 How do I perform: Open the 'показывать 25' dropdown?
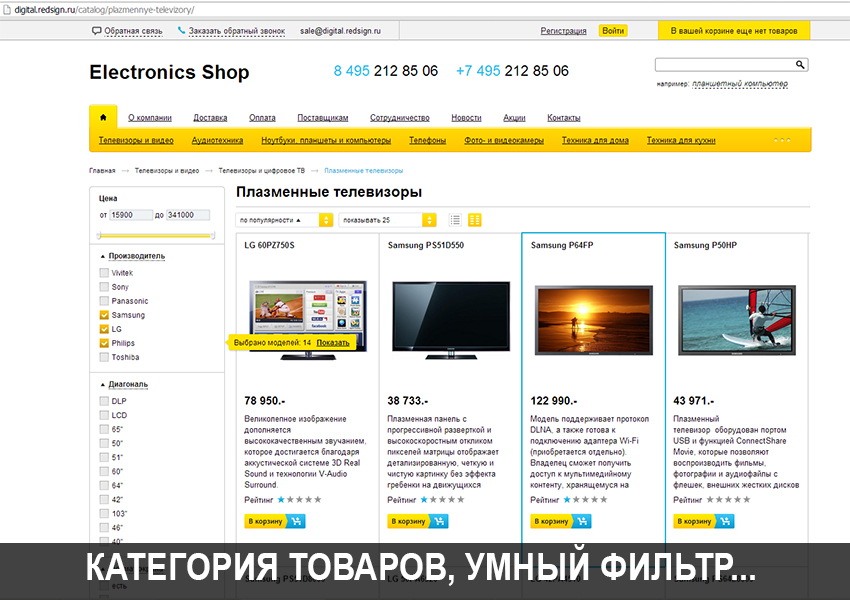coord(388,220)
